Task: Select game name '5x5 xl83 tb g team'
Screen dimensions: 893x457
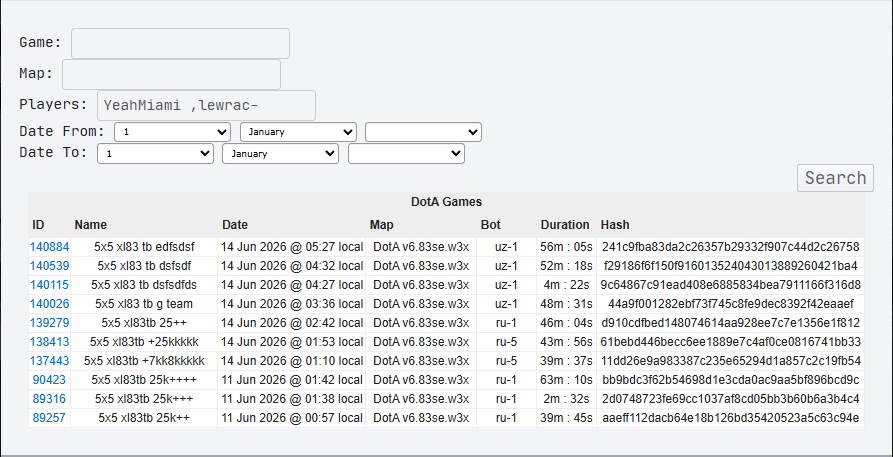Action: [144, 304]
